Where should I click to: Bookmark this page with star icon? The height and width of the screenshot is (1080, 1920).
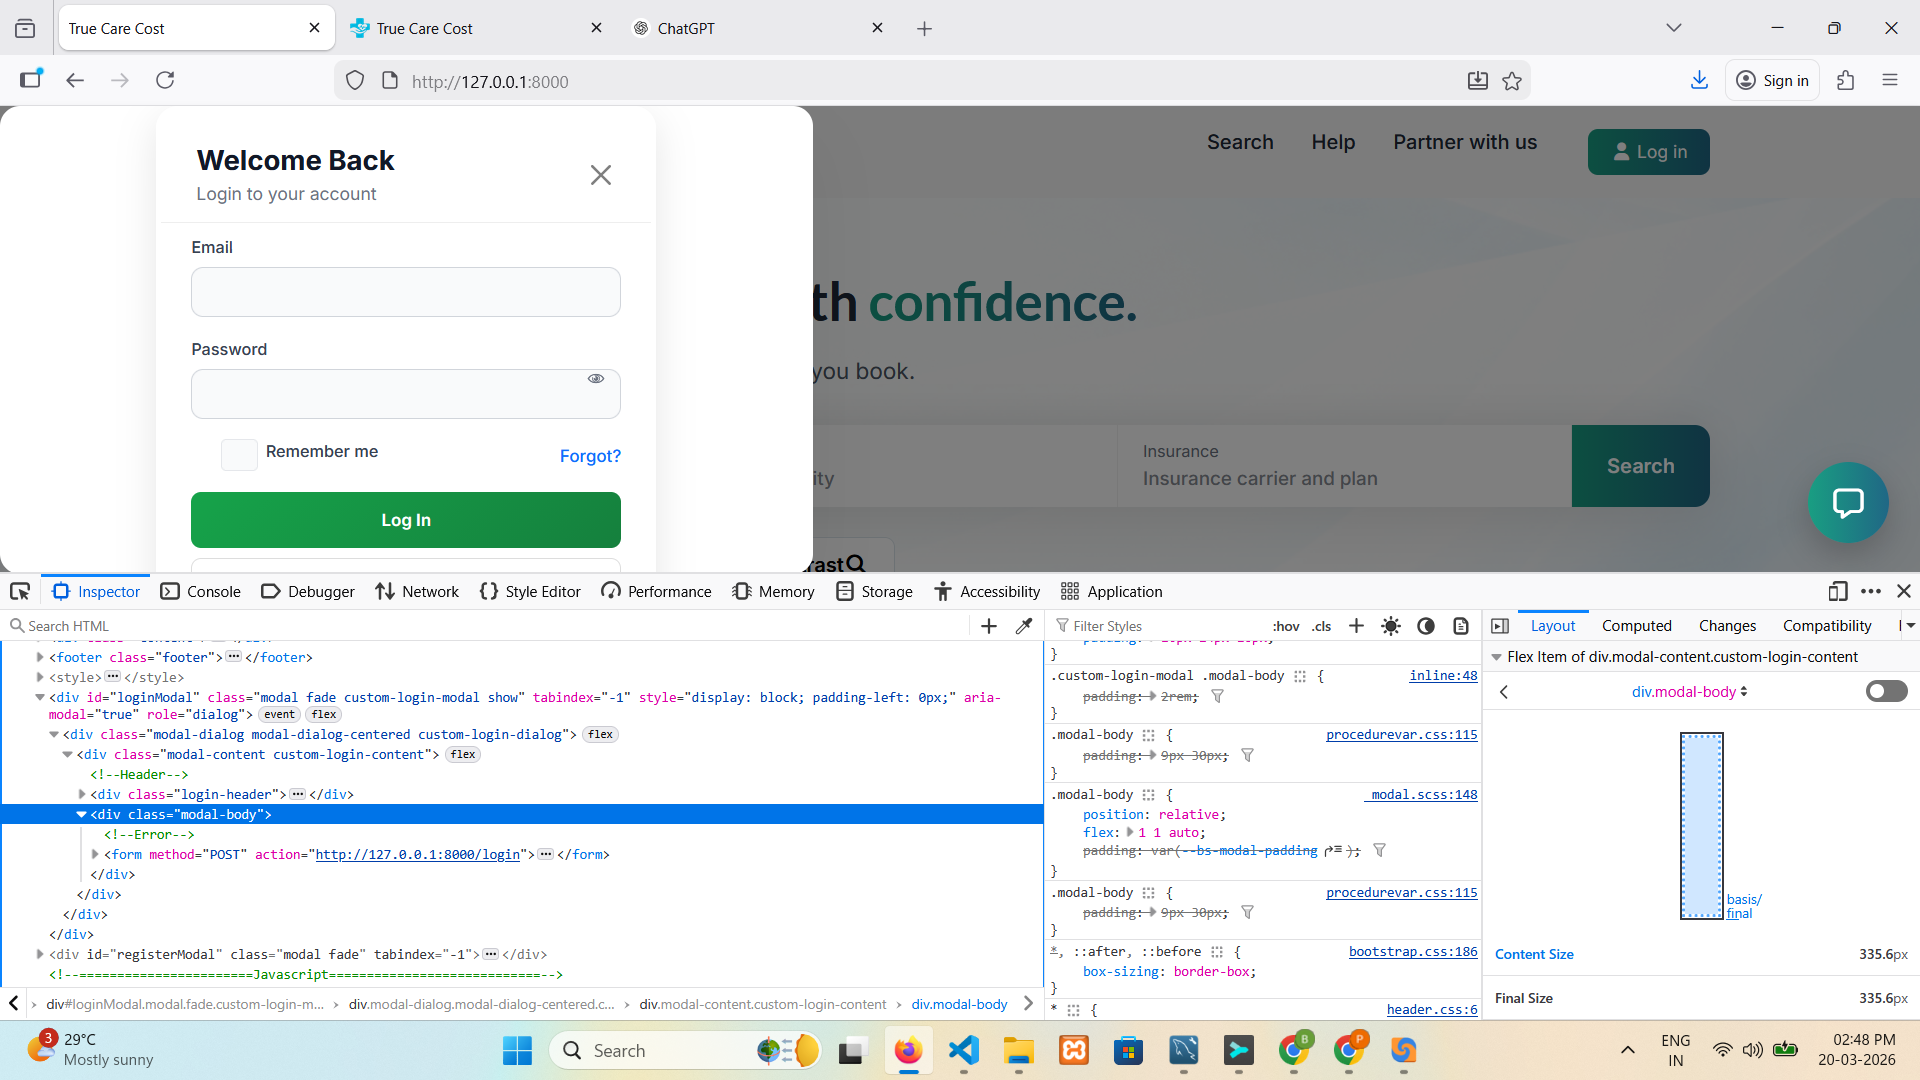point(1512,81)
